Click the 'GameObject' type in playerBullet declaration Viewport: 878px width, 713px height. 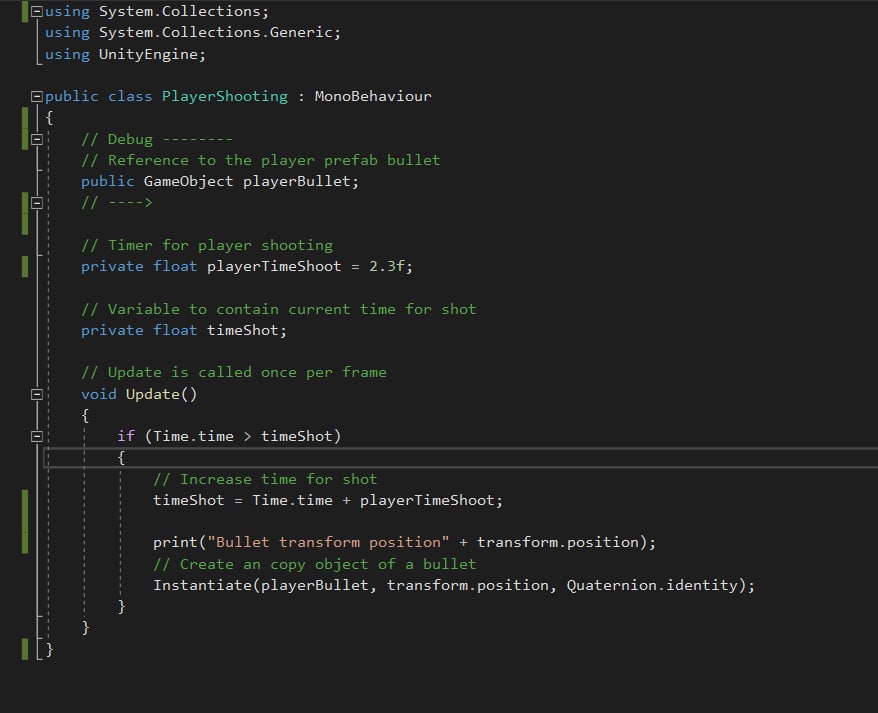click(x=188, y=181)
